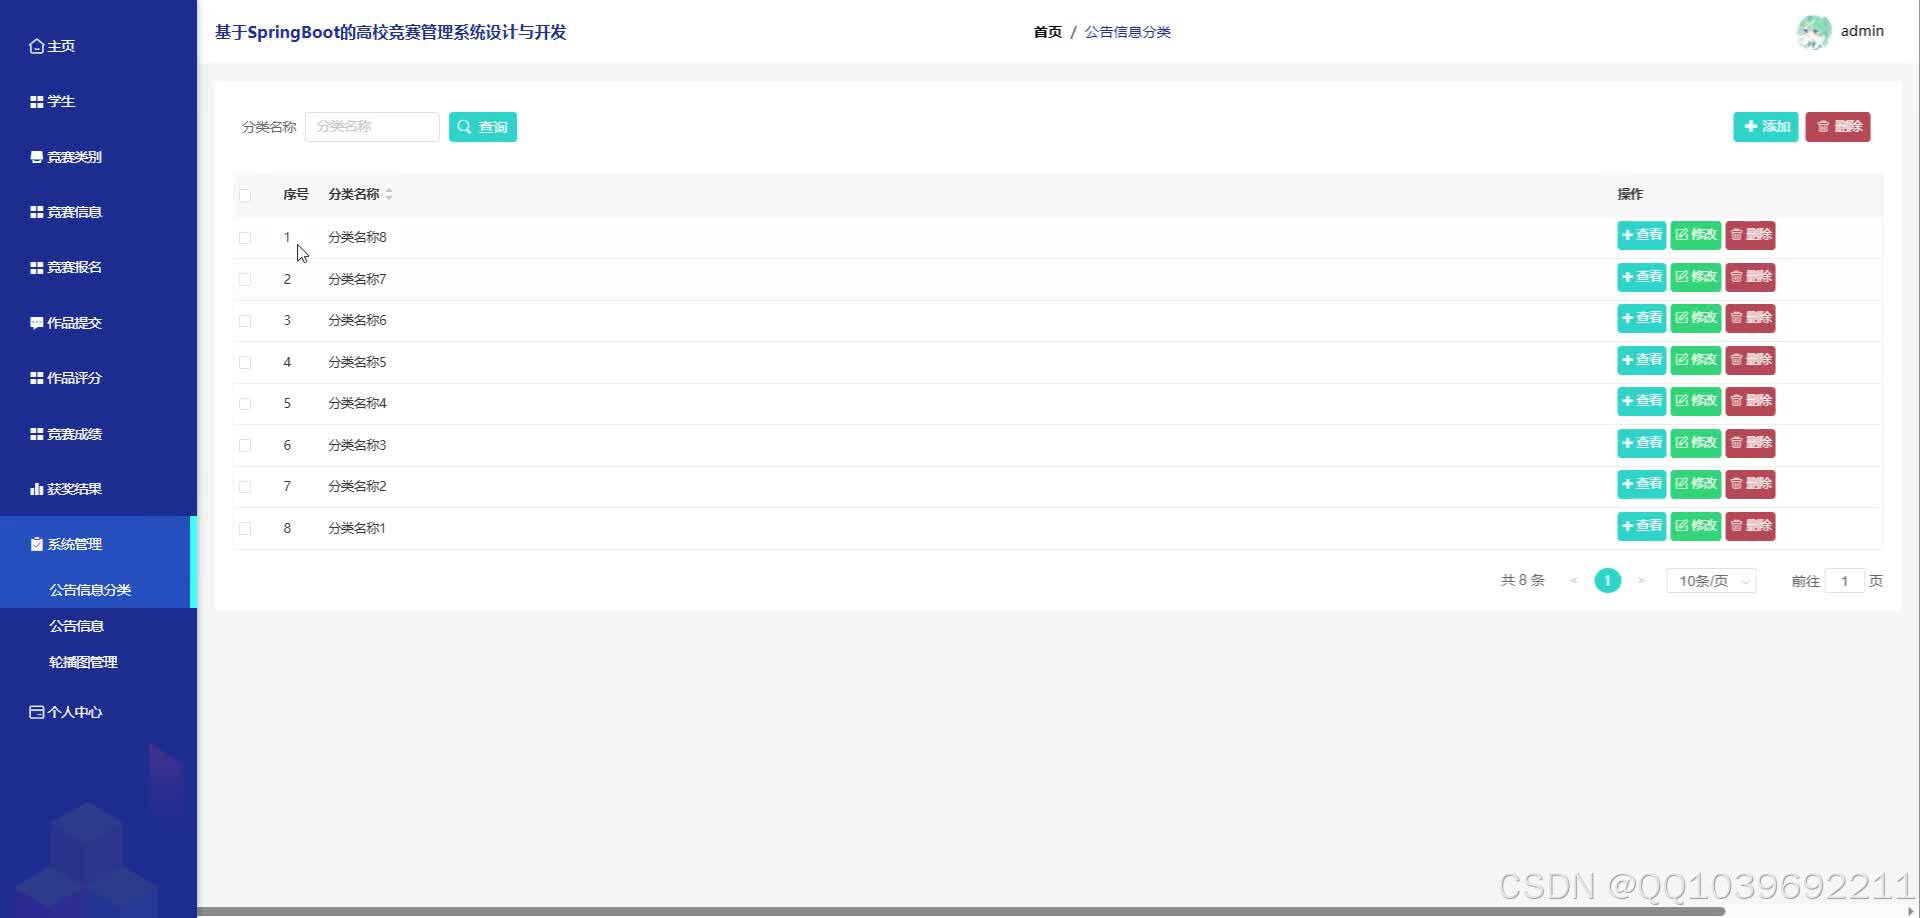
Task: Click the admin user avatar
Action: point(1813,32)
